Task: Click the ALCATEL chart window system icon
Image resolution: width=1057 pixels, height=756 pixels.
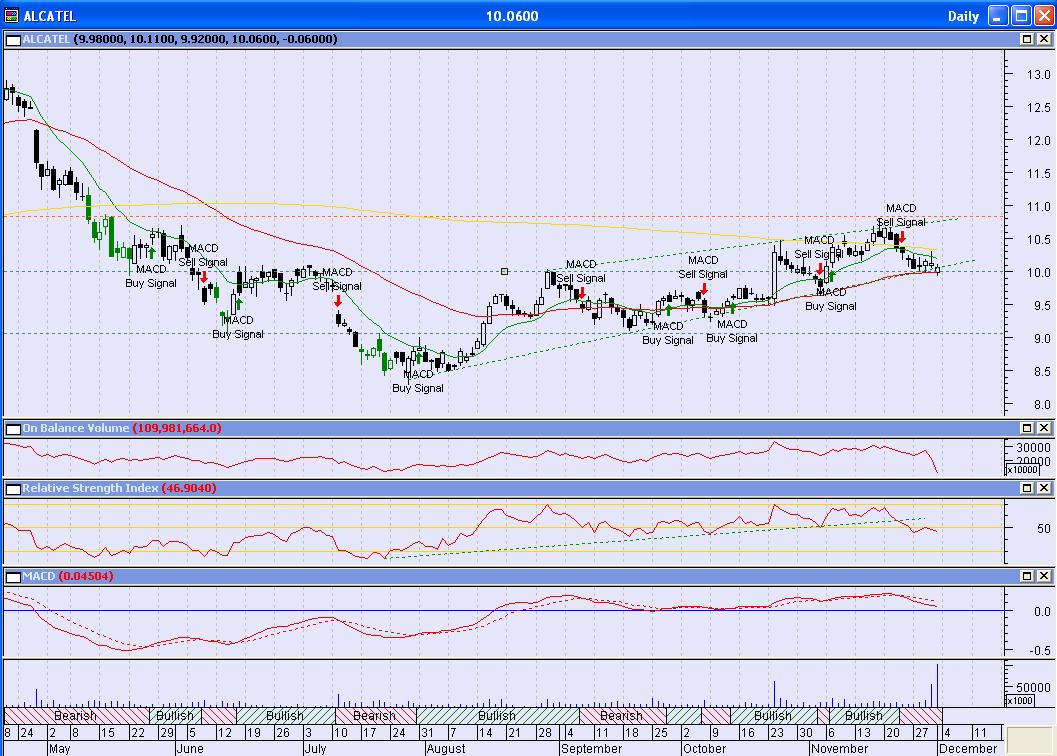Action: [11, 16]
